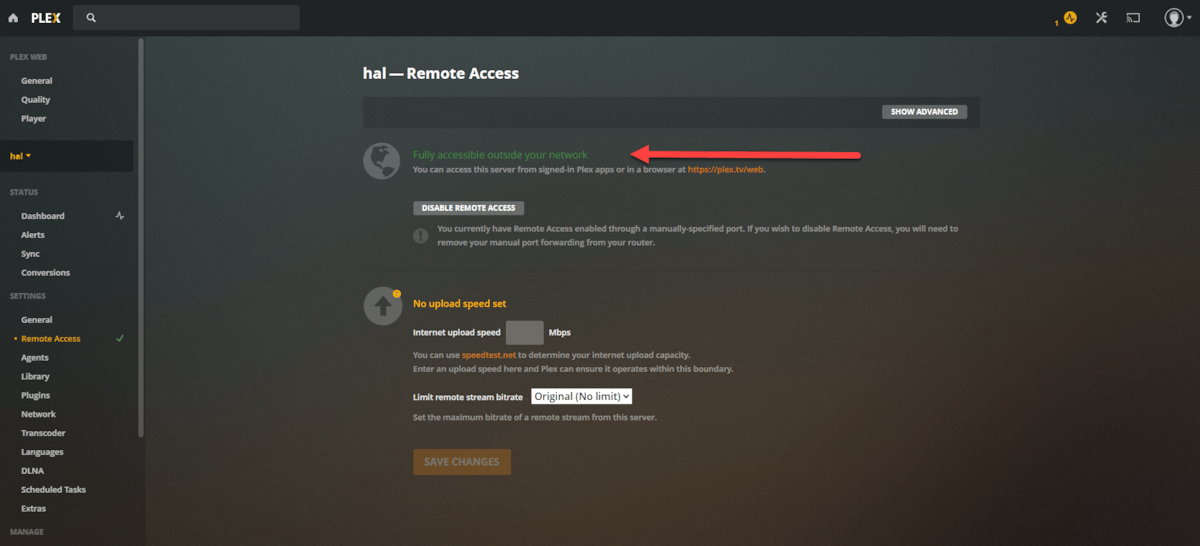The width and height of the screenshot is (1200, 546).
Task: Open Languages settings
Action: click(42, 452)
